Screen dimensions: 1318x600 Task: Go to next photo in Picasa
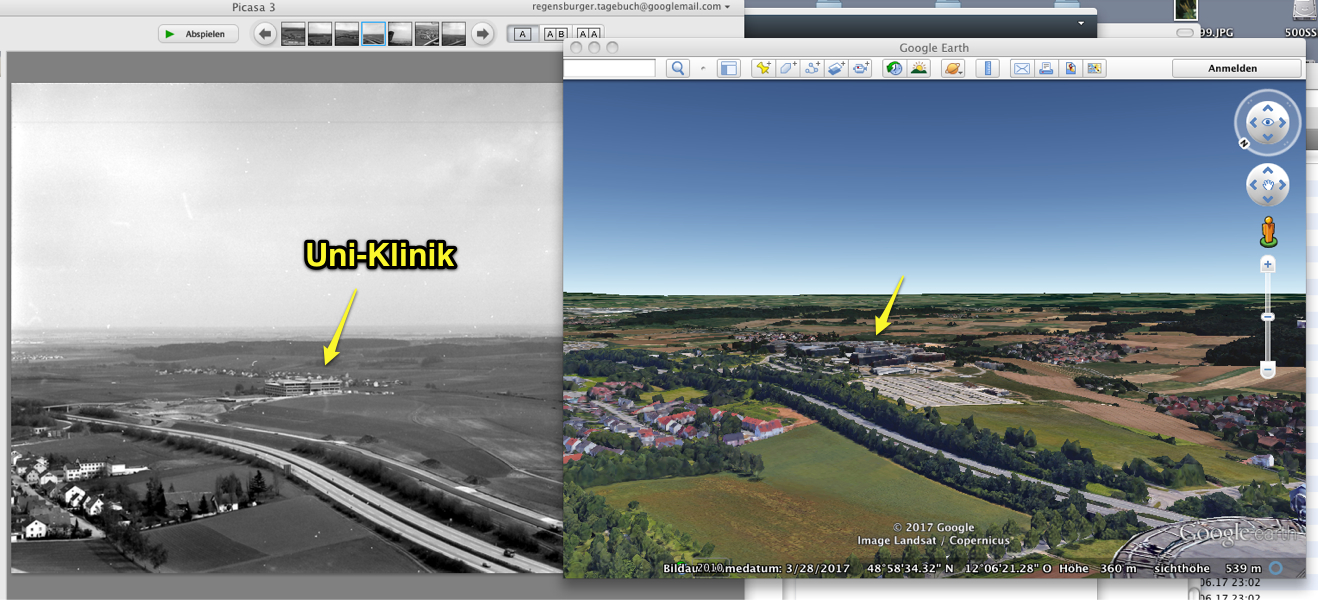[482, 34]
